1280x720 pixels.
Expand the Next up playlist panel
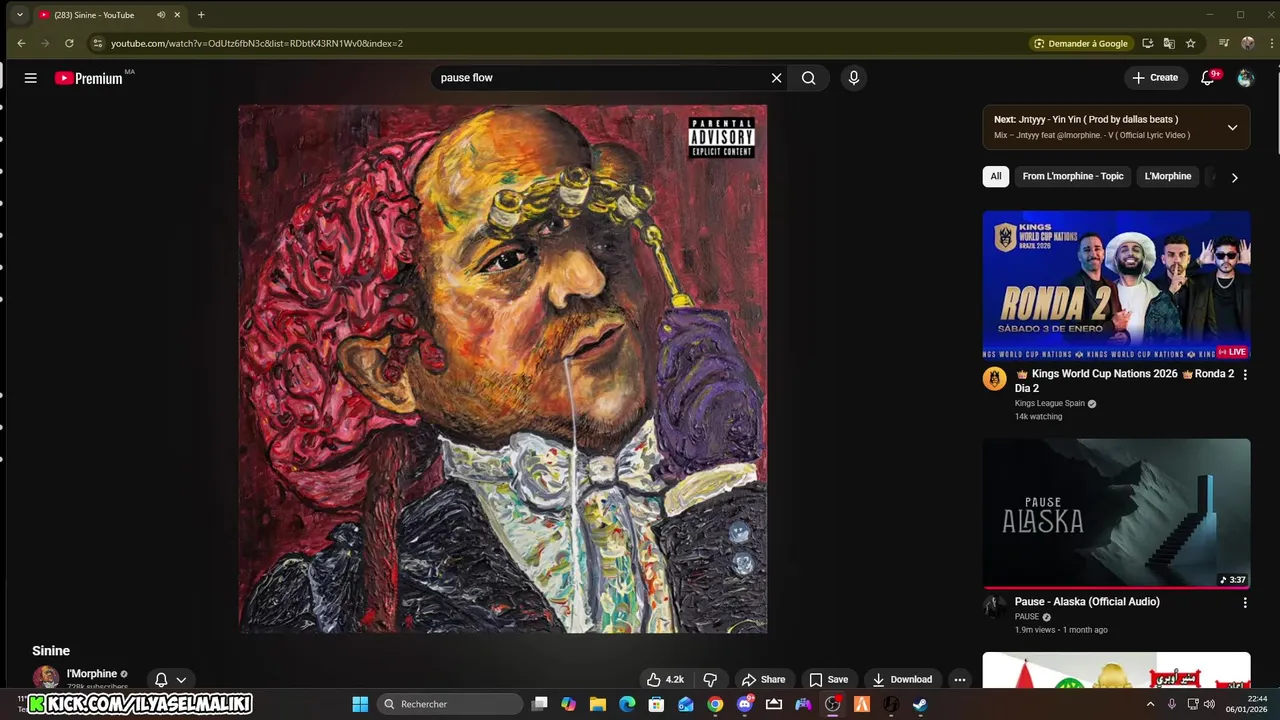click(1232, 127)
